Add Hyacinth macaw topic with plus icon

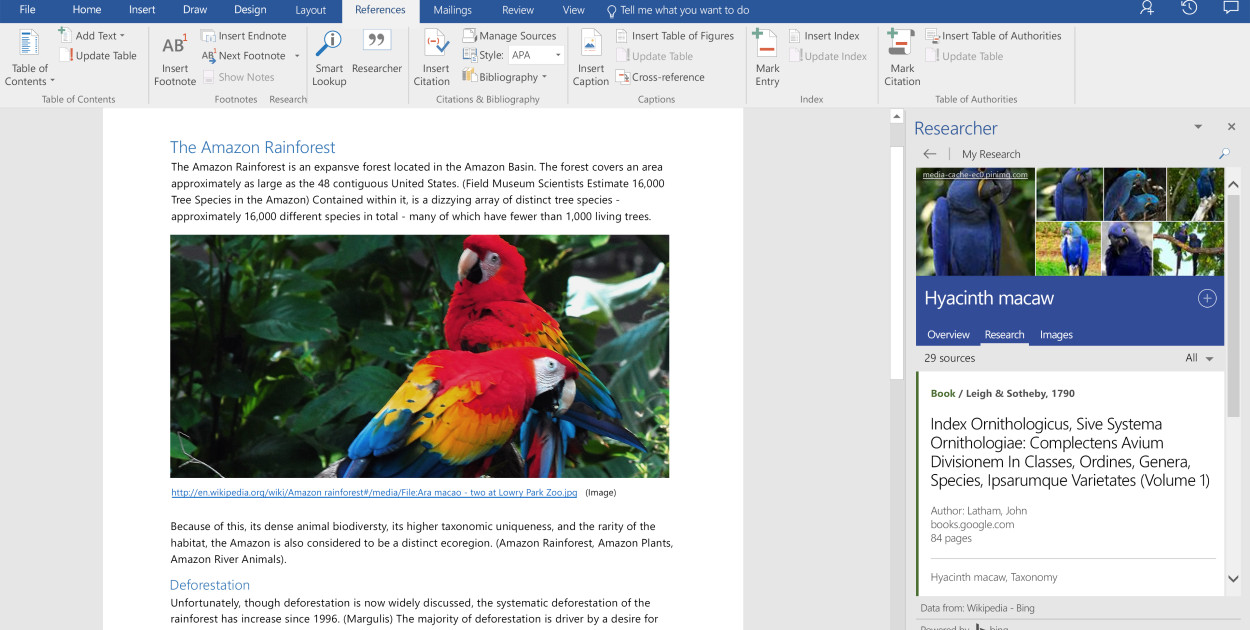(1207, 298)
